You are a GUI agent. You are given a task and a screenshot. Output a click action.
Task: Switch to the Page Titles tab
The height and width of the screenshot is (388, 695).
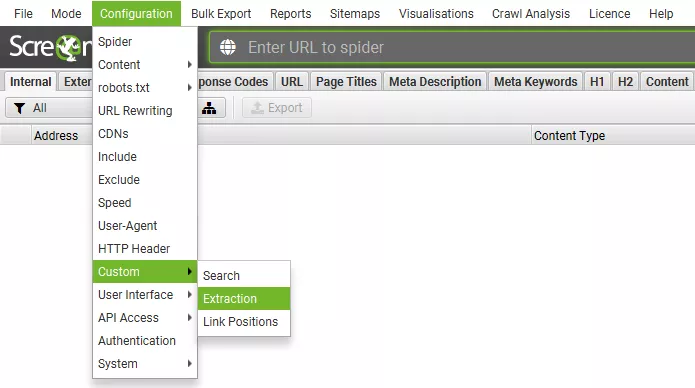tap(346, 82)
